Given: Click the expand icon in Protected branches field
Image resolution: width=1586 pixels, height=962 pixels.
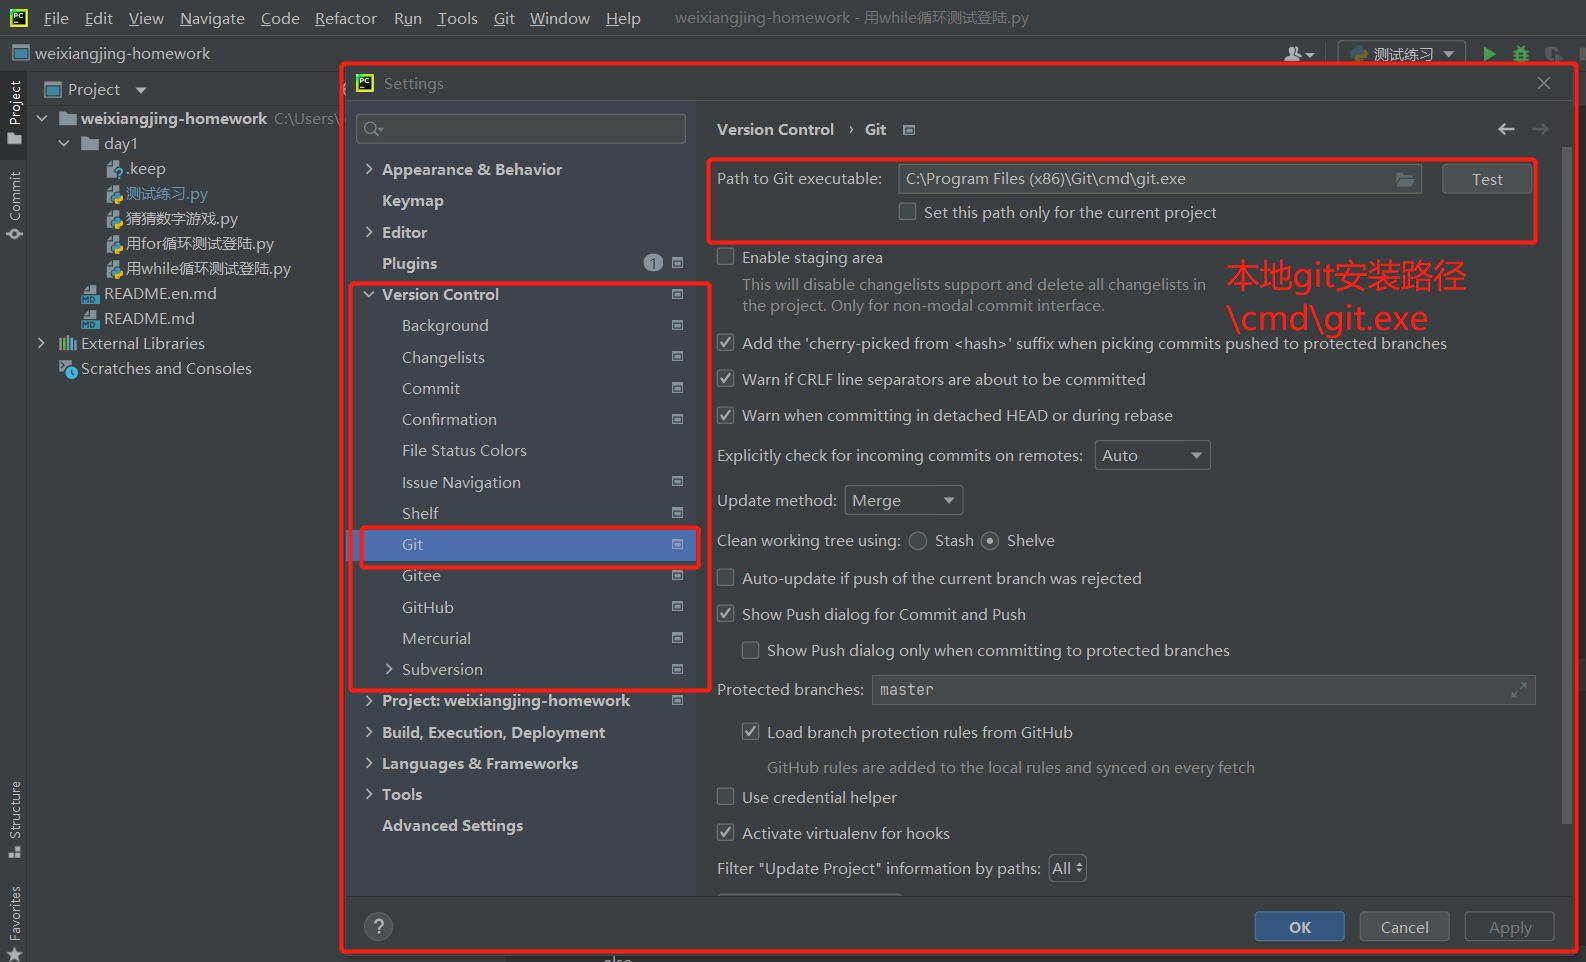Looking at the screenshot, I should [1519, 690].
